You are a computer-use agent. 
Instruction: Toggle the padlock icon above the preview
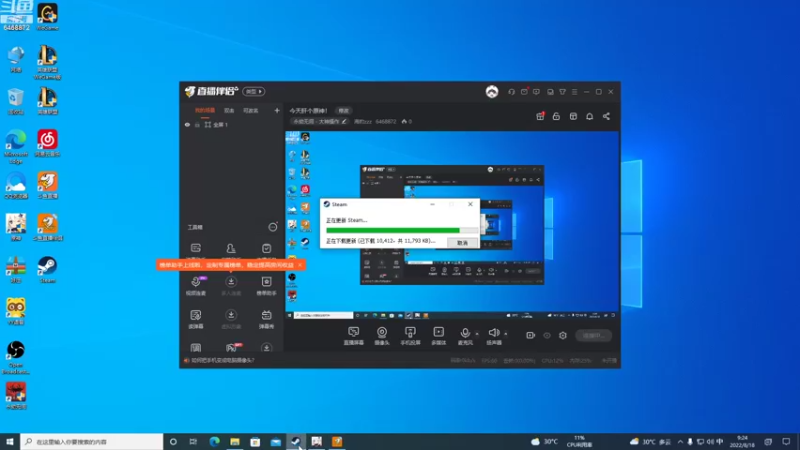click(x=556, y=116)
